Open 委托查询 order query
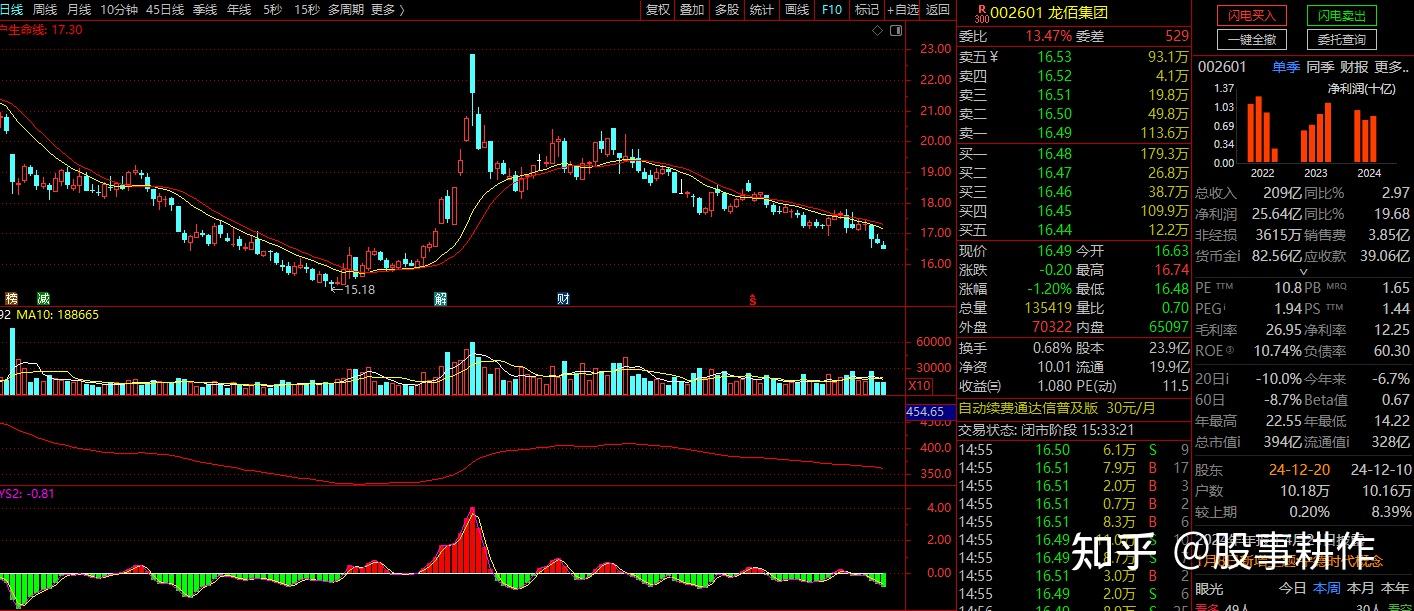This screenshot has height=611, width=1414. coord(1341,40)
